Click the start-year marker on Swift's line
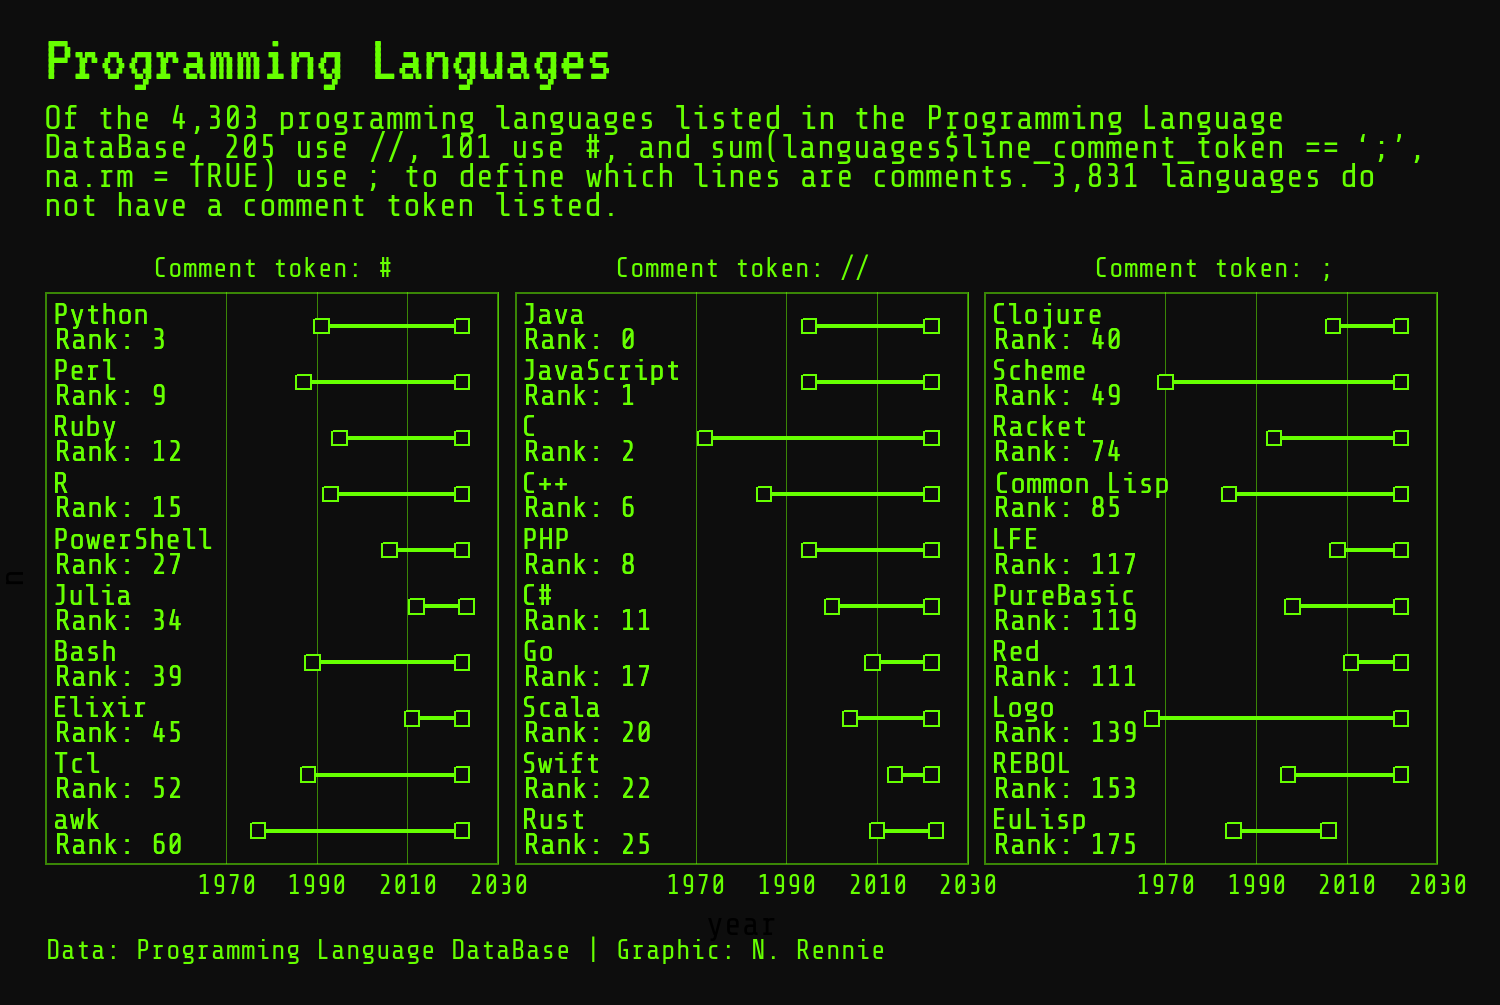 895,775
